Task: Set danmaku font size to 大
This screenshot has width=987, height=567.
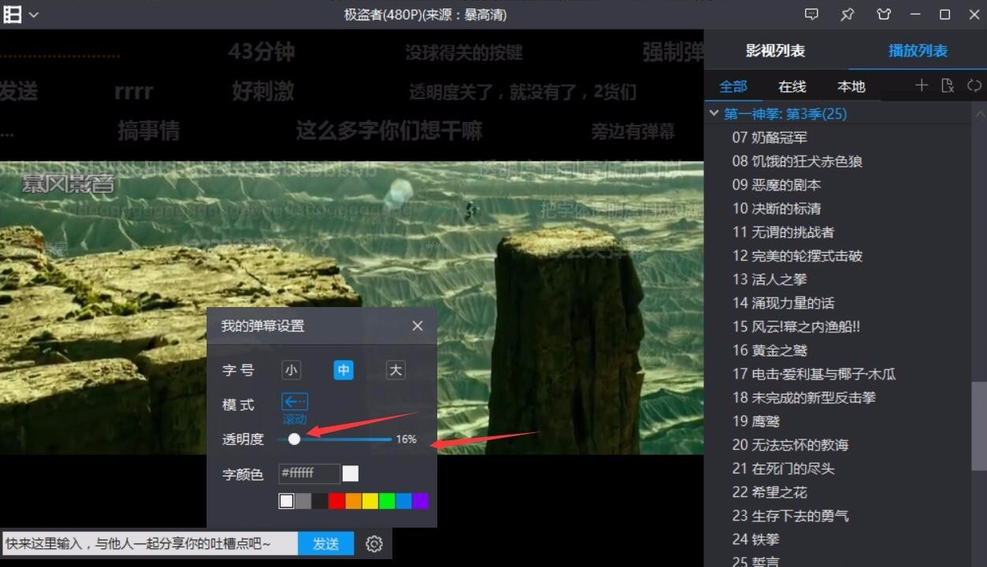Action: pyautogui.click(x=395, y=370)
